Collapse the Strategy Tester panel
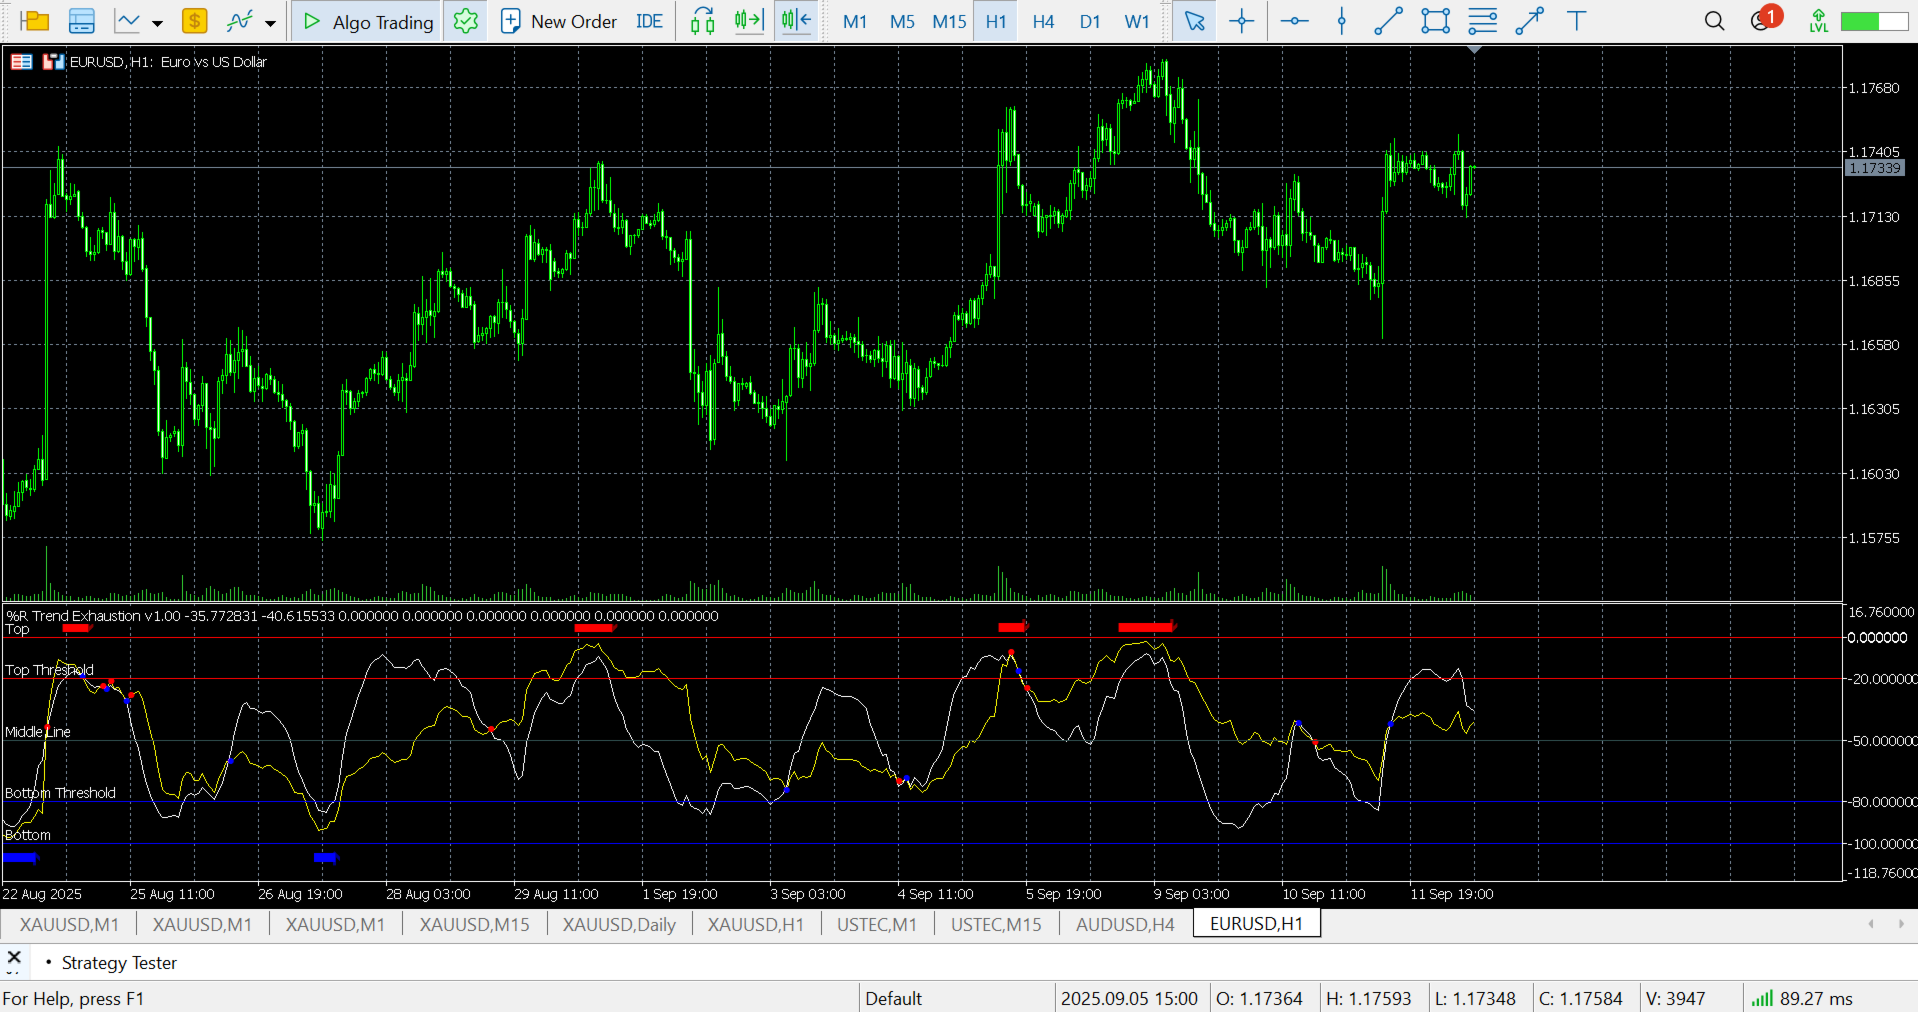 click(x=14, y=958)
